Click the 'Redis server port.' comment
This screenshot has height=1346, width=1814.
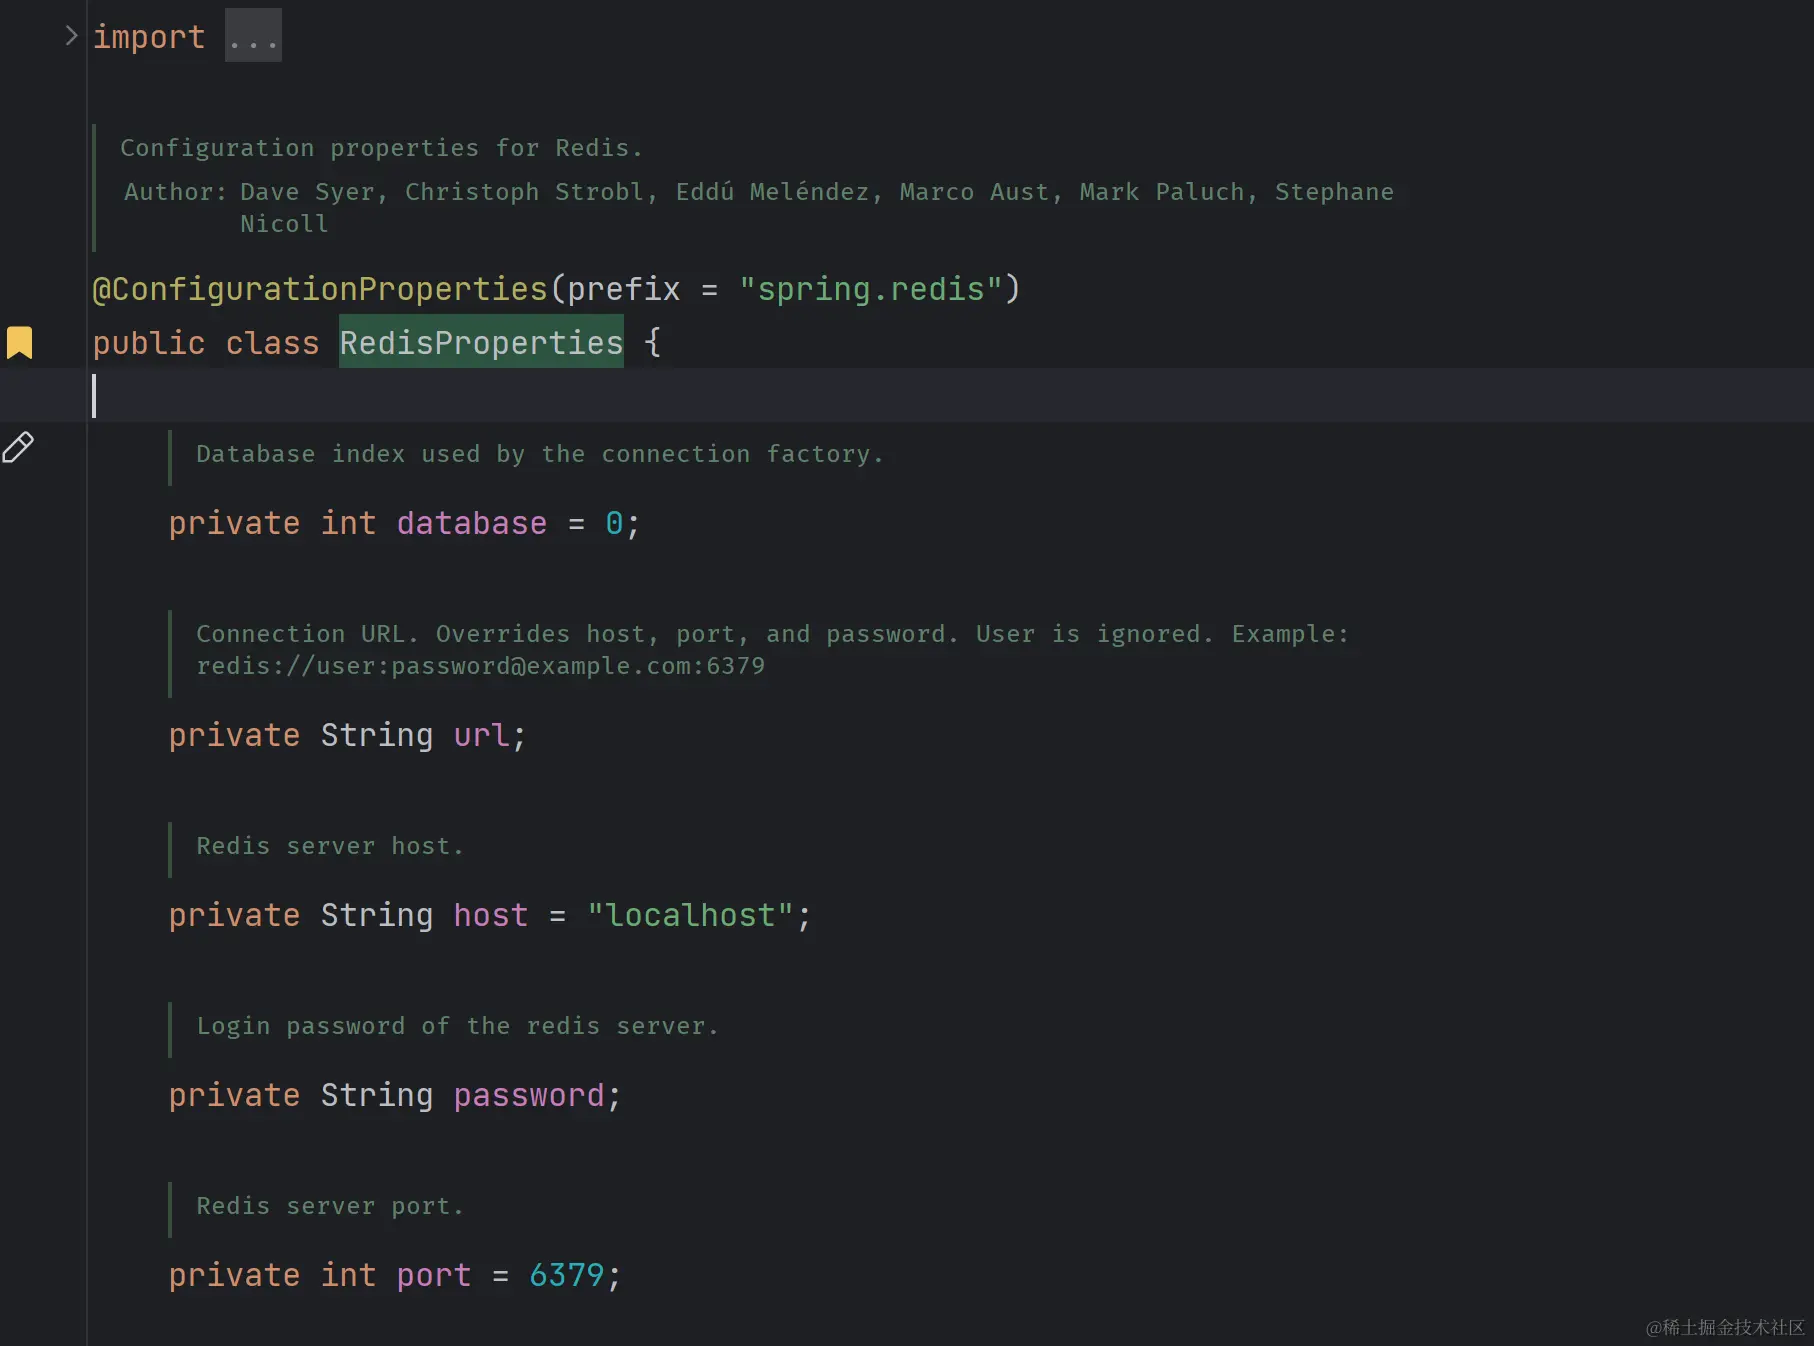coord(330,1206)
